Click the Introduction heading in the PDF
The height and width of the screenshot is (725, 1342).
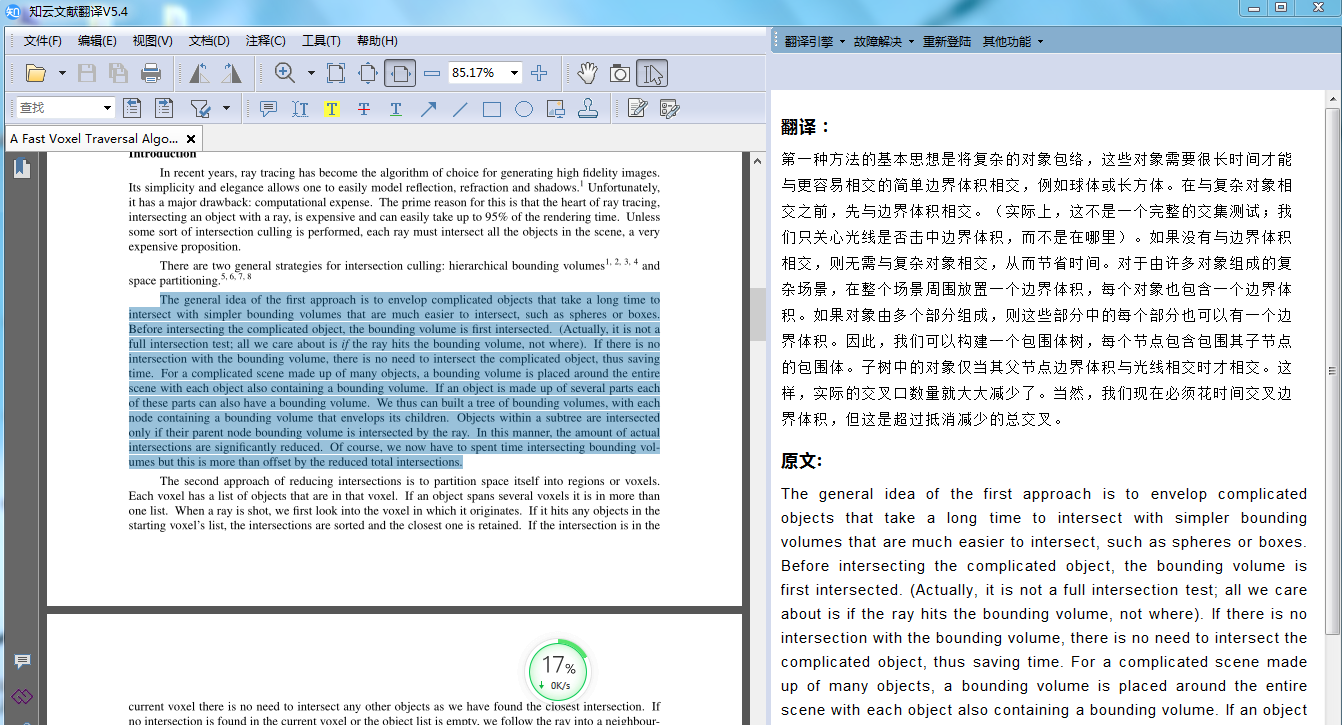coord(163,154)
